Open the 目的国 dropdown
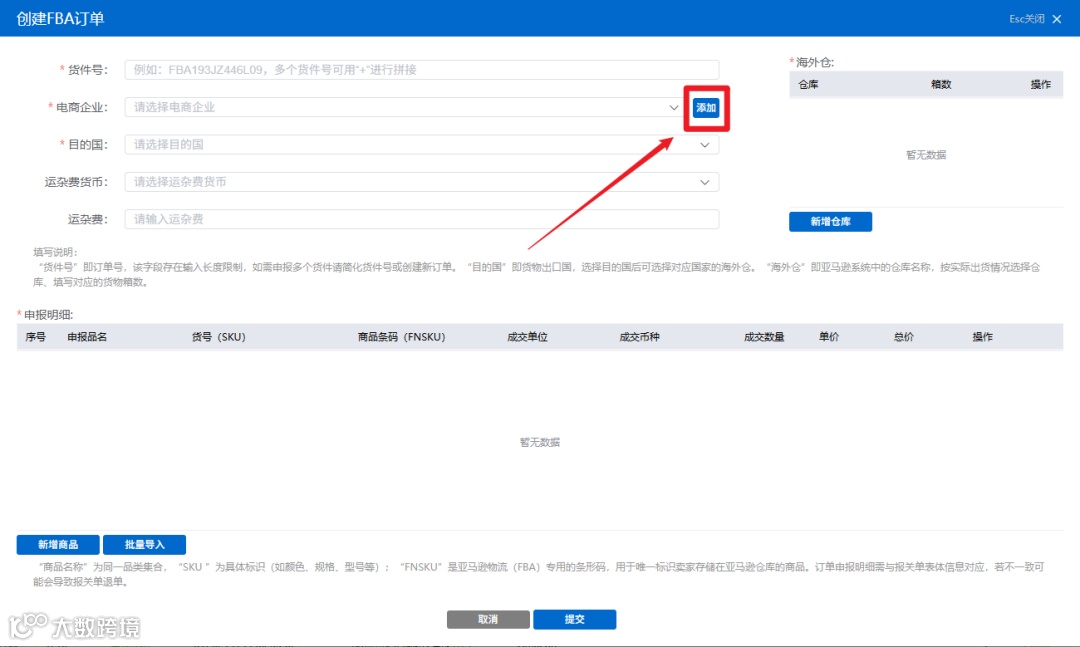Viewport: 1080px width, 647px height. [x=422, y=145]
